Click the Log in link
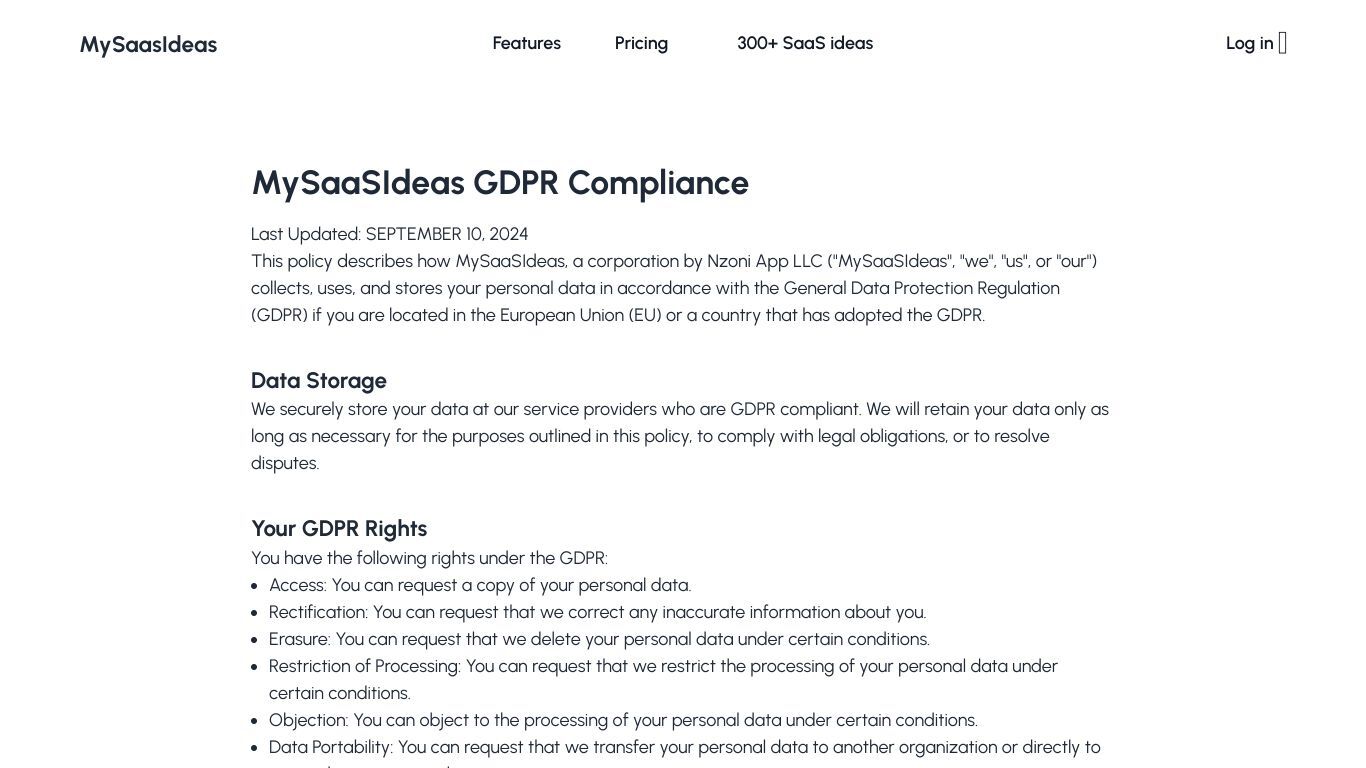The width and height of the screenshot is (1366, 768). [x=1250, y=43]
